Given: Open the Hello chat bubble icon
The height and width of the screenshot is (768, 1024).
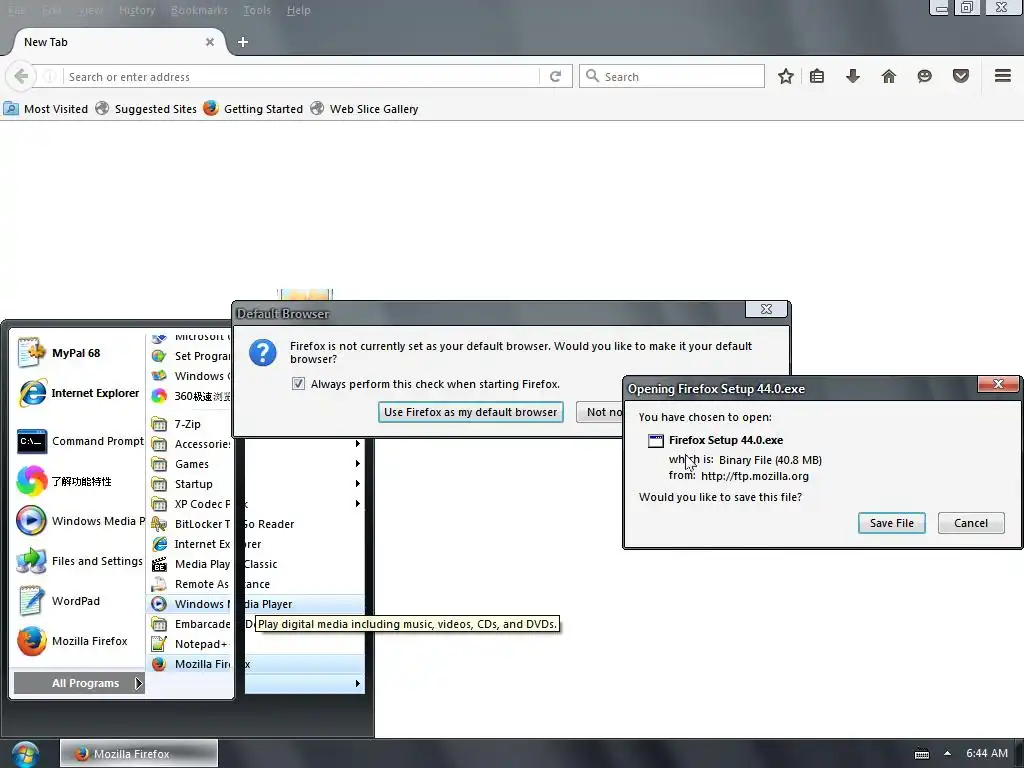Looking at the screenshot, I should (x=925, y=76).
